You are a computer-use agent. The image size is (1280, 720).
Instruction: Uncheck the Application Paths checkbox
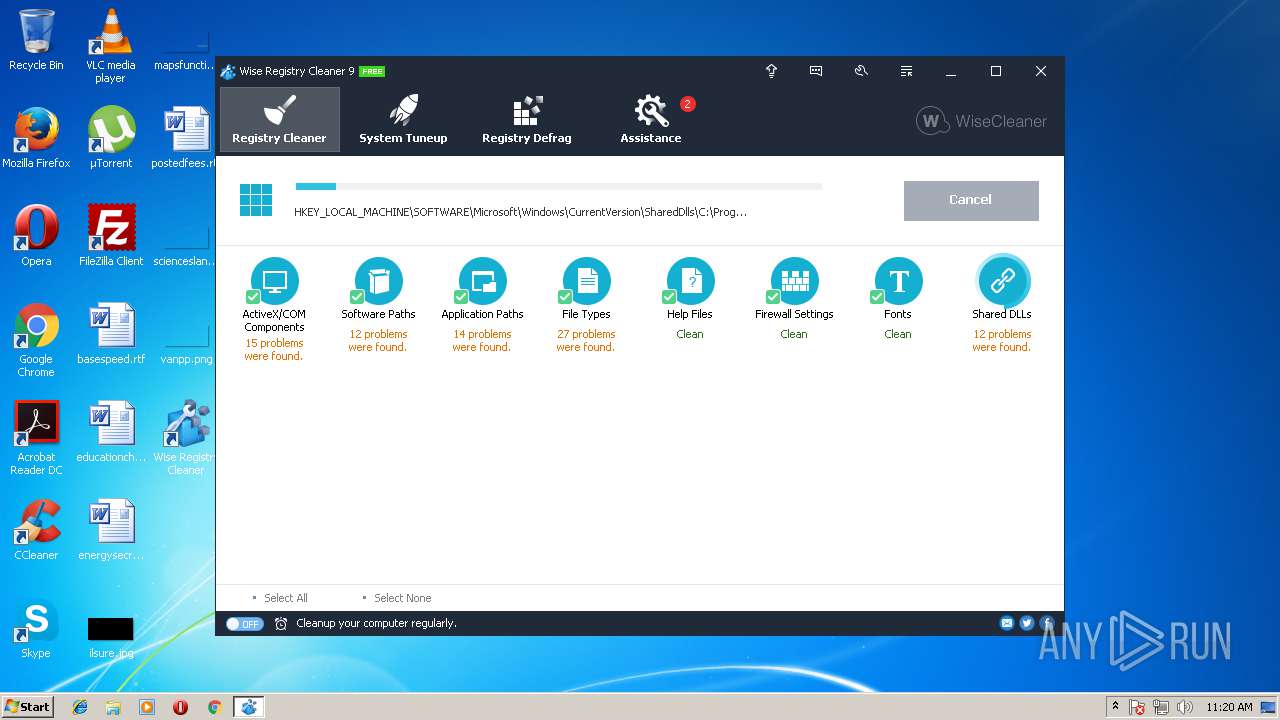[461, 297]
